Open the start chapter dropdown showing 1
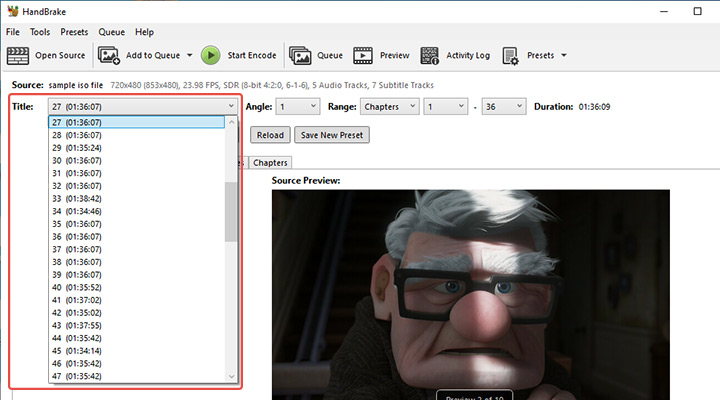Screen dimensions: 720x400 click(x=445, y=107)
